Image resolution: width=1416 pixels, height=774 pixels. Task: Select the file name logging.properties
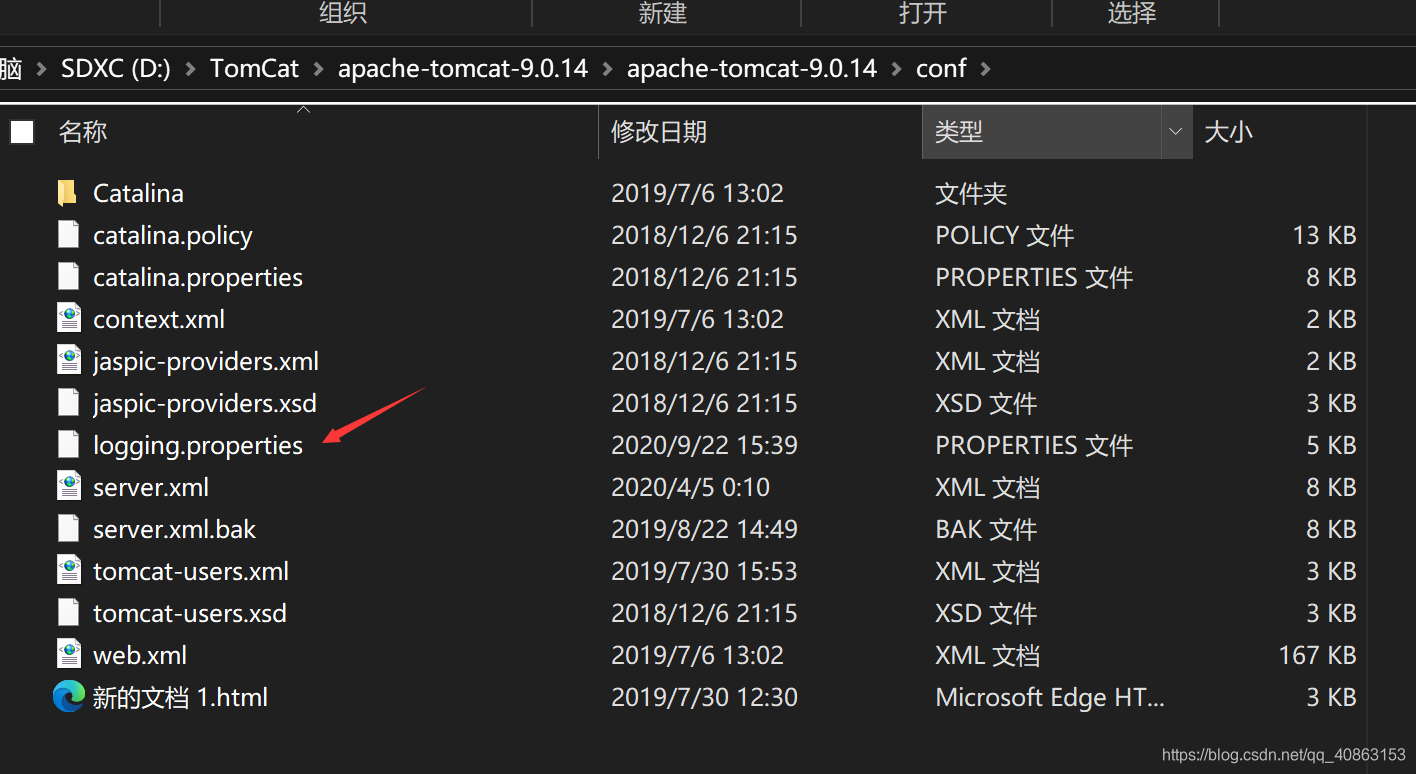[x=198, y=445]
